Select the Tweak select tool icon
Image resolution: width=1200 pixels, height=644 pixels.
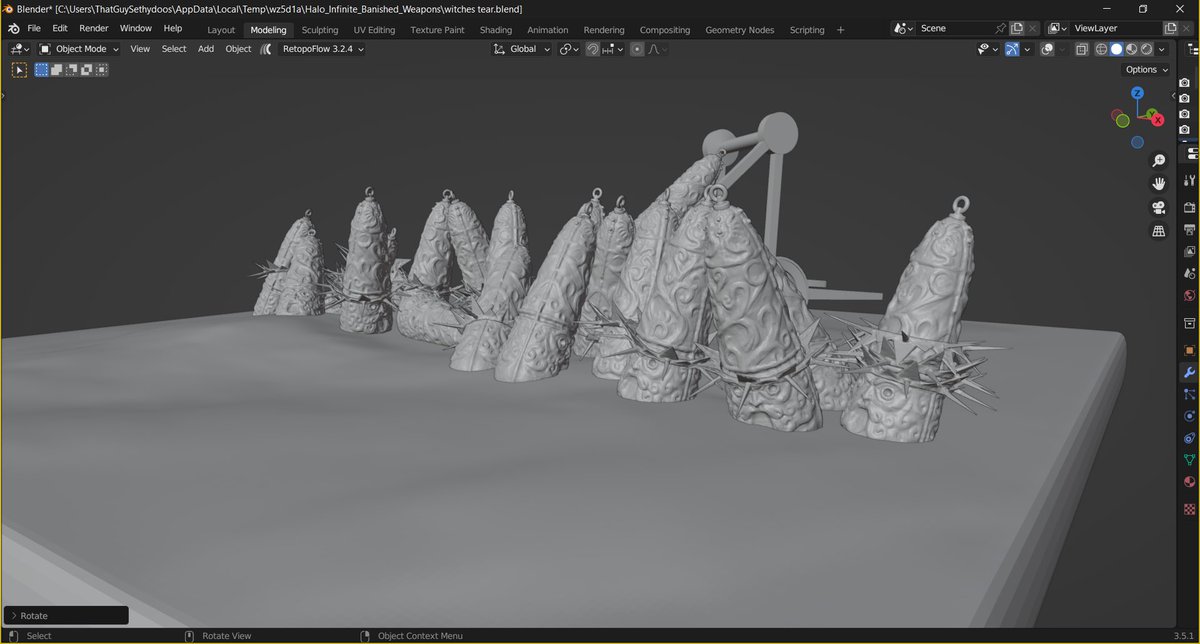tap(19, 70)
